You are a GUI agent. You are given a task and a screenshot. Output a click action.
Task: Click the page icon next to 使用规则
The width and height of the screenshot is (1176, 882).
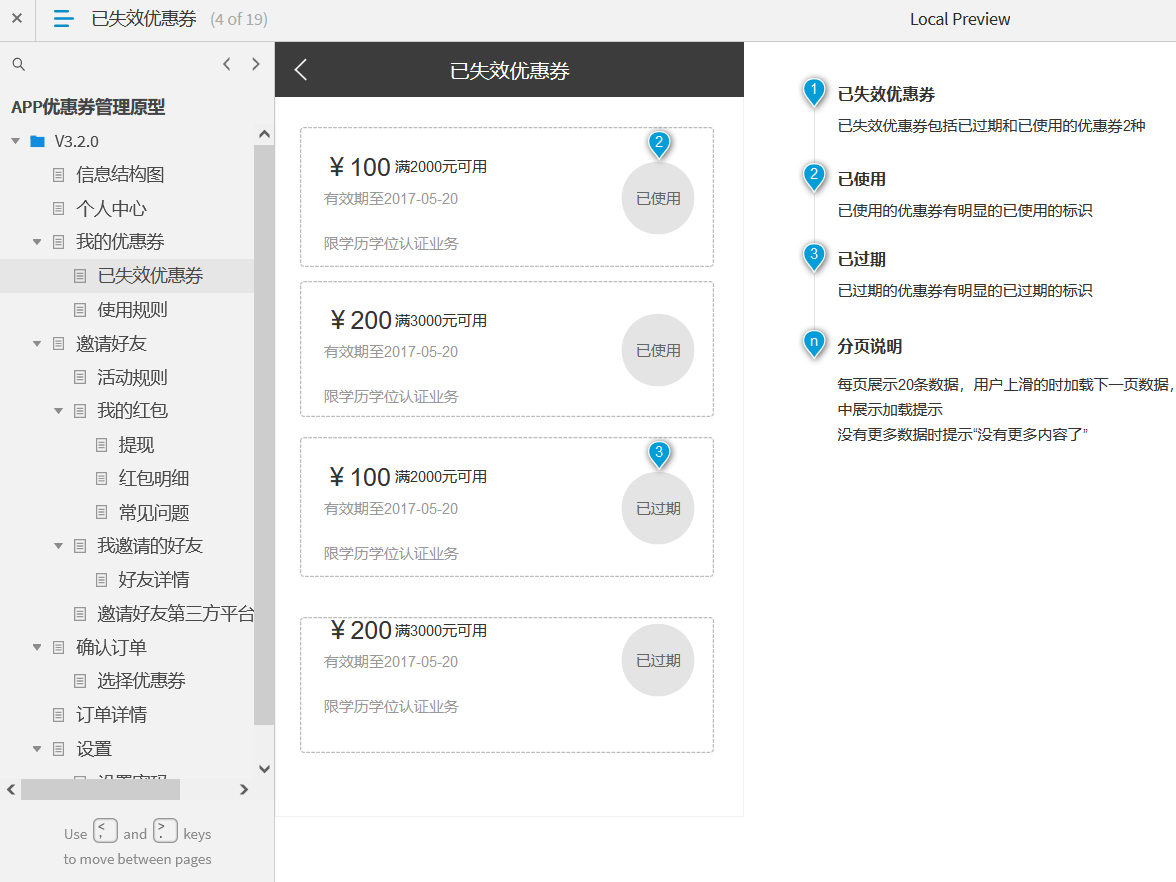pyautogui.click(x=80, y=310)
